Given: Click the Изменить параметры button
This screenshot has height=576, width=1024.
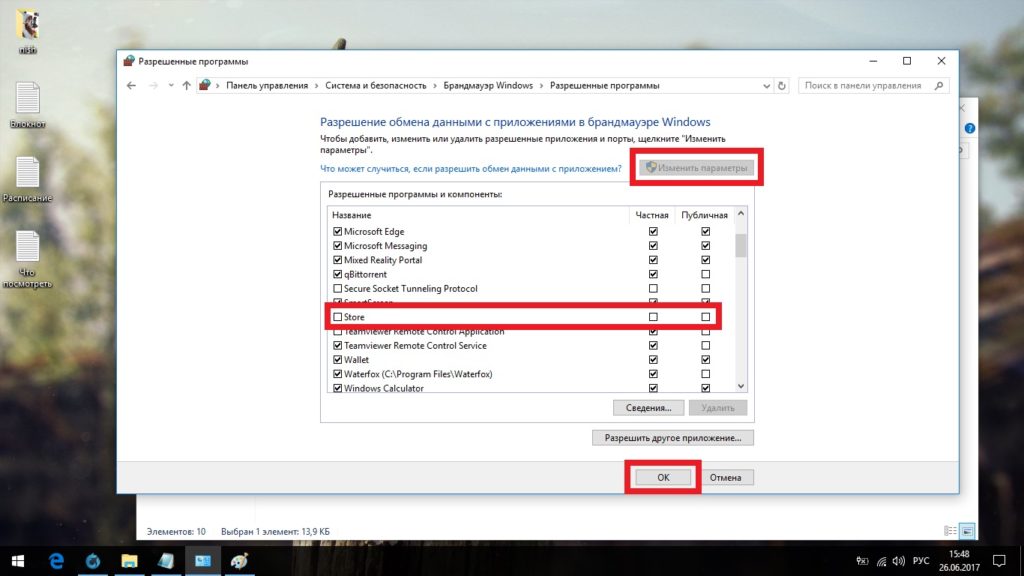Looking at the screenshot, I should coord(697,168).
